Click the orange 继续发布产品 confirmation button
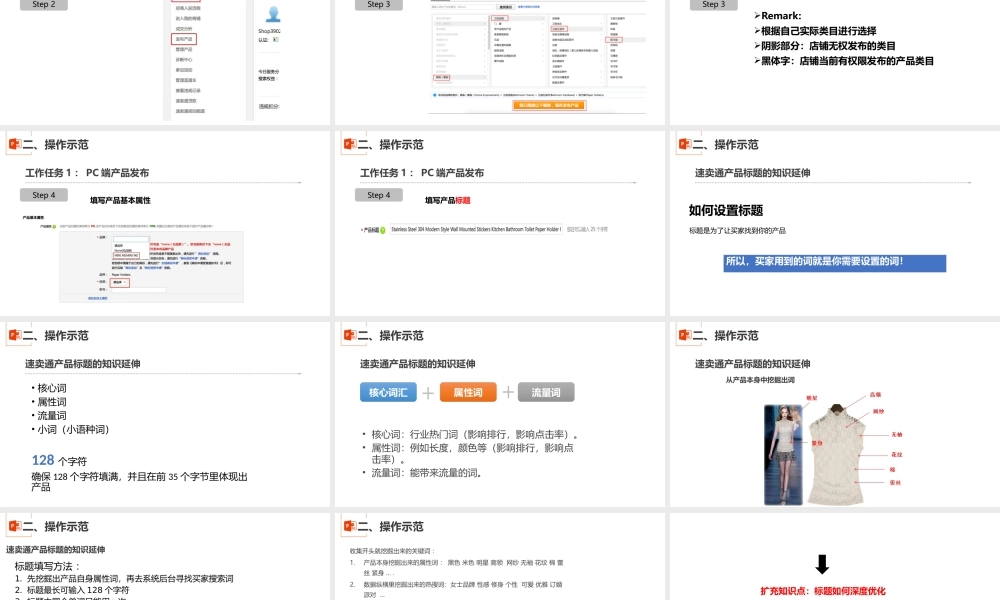 click(550, 105)
